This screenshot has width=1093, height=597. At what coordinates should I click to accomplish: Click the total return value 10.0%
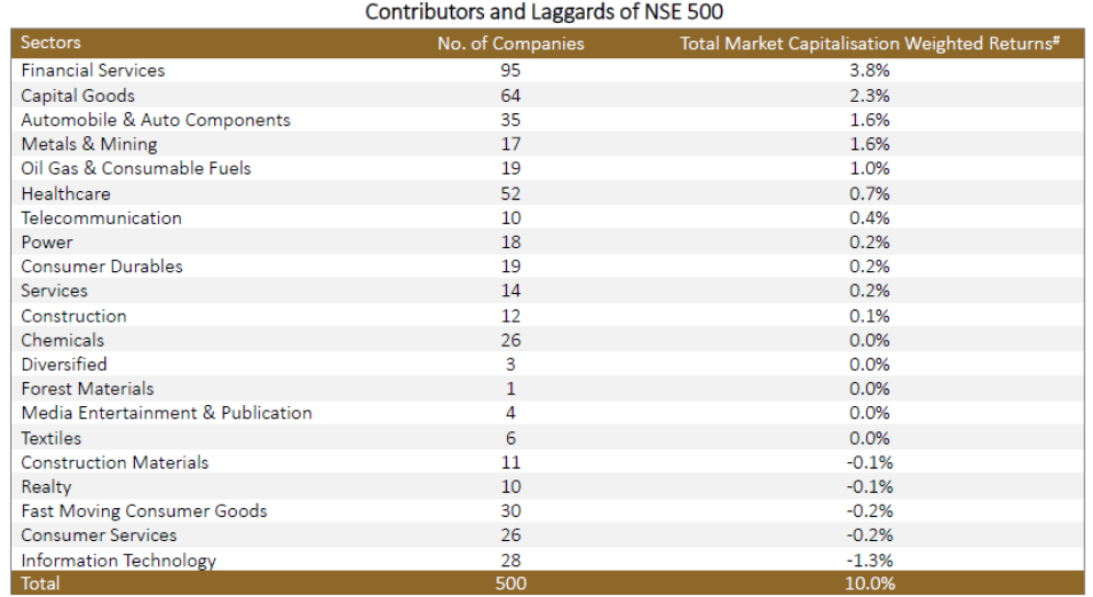click(869, 584)
